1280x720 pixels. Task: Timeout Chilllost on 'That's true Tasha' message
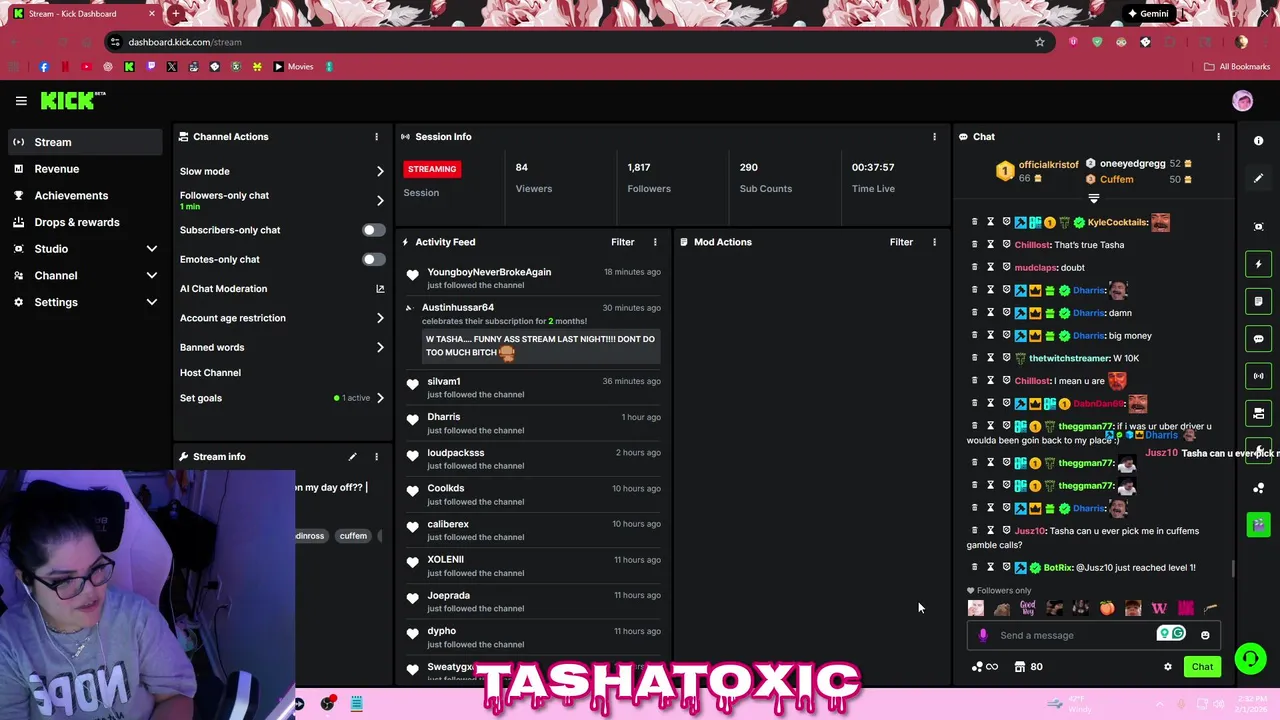coord(990,245)
